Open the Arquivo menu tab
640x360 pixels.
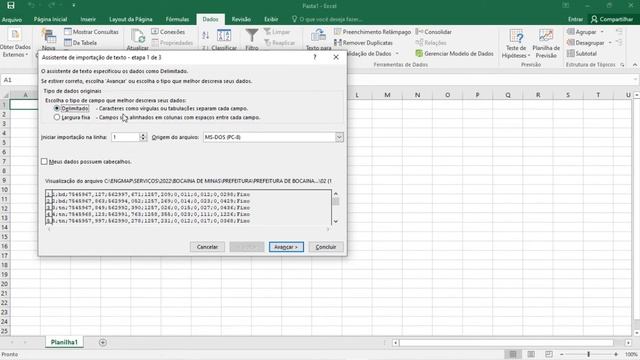12,19
